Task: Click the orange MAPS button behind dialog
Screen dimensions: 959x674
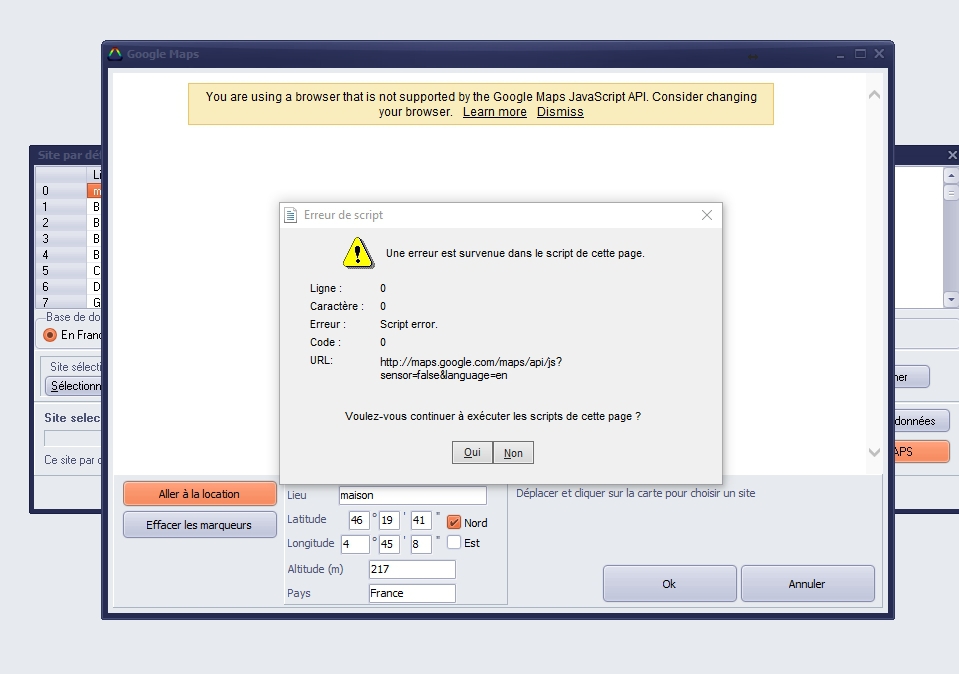Action: click(x=922, y=452)
